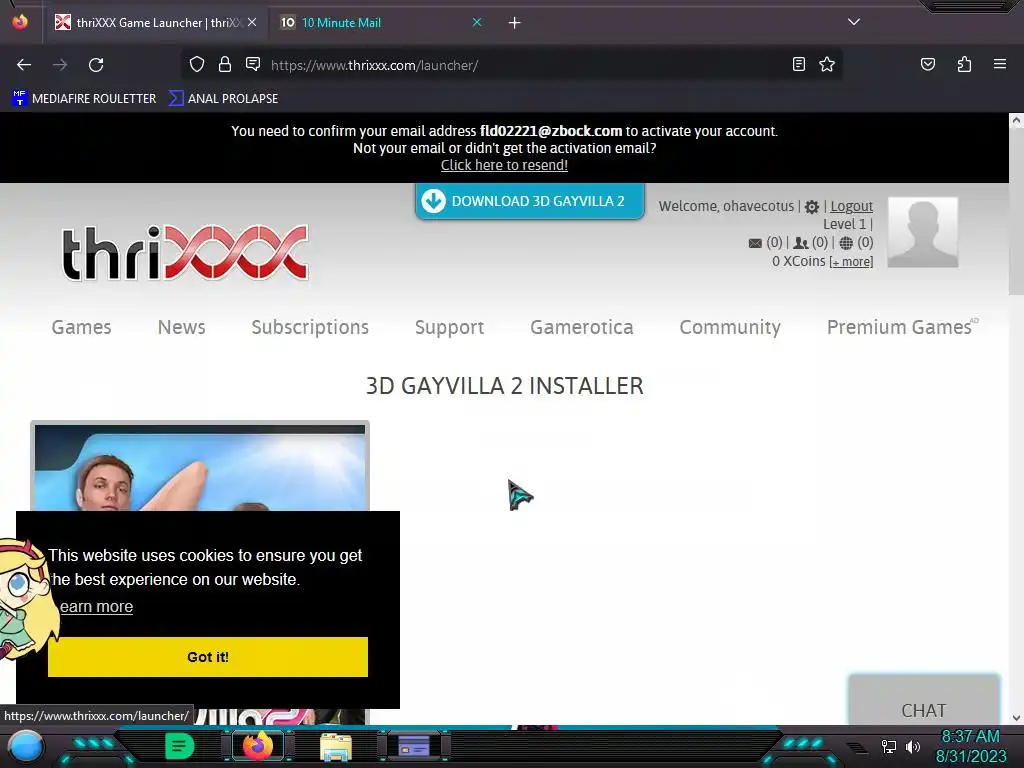Click the '+ more' XCoins link
The image size is (1024, 768).
851,262
